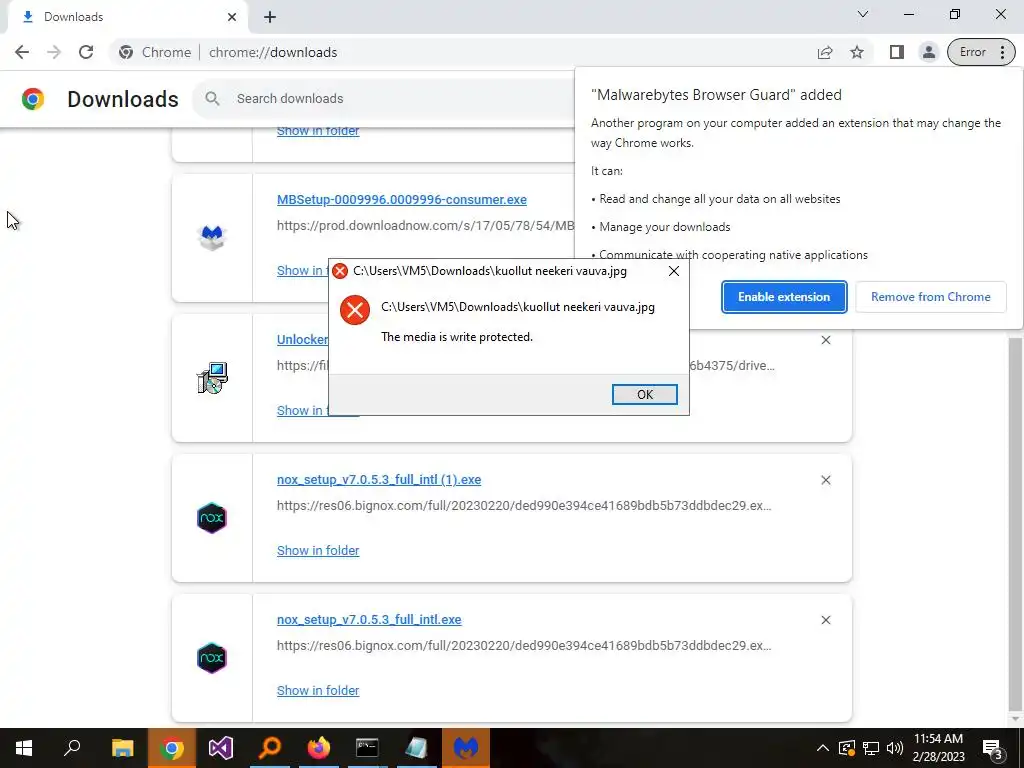Open the nox_setup_v7.0.5.3_full_intl (1).exe link
This screenshot has height=768, width=1024.
[379, 479]
